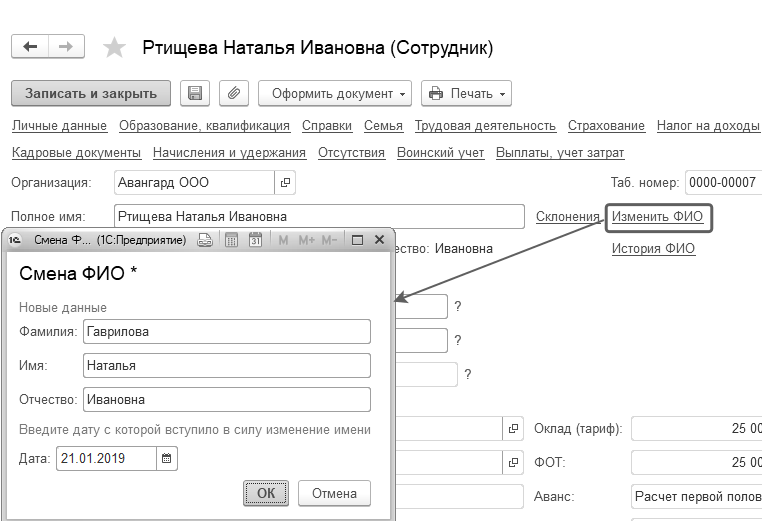The width and height of the screenshot is (763, 523).
Task: Add employee card to favorites star
Action: pyautogui.click(x=114, y=48)
